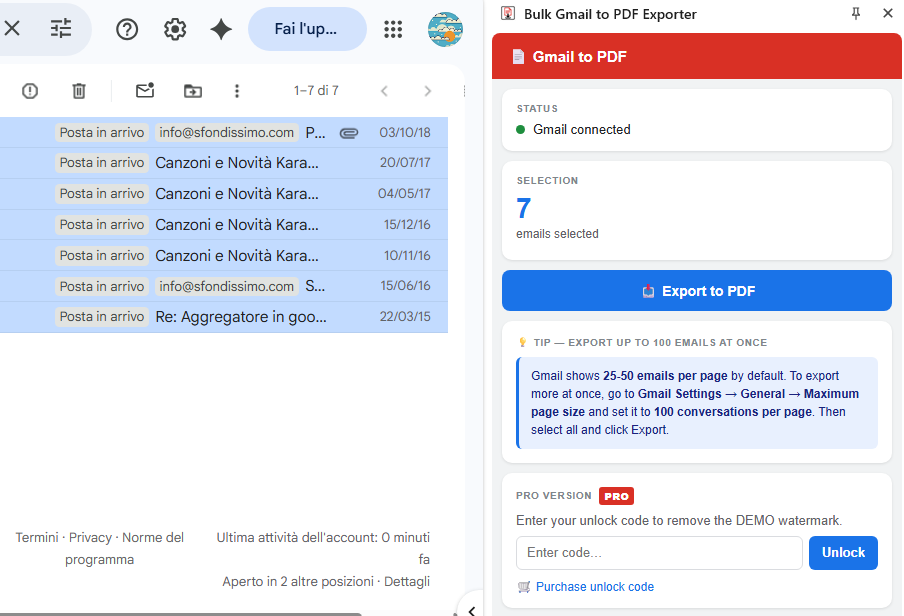904x616 pixels.
Task: Open the Gemini sparkle assistant
Action: click(221, 29)
